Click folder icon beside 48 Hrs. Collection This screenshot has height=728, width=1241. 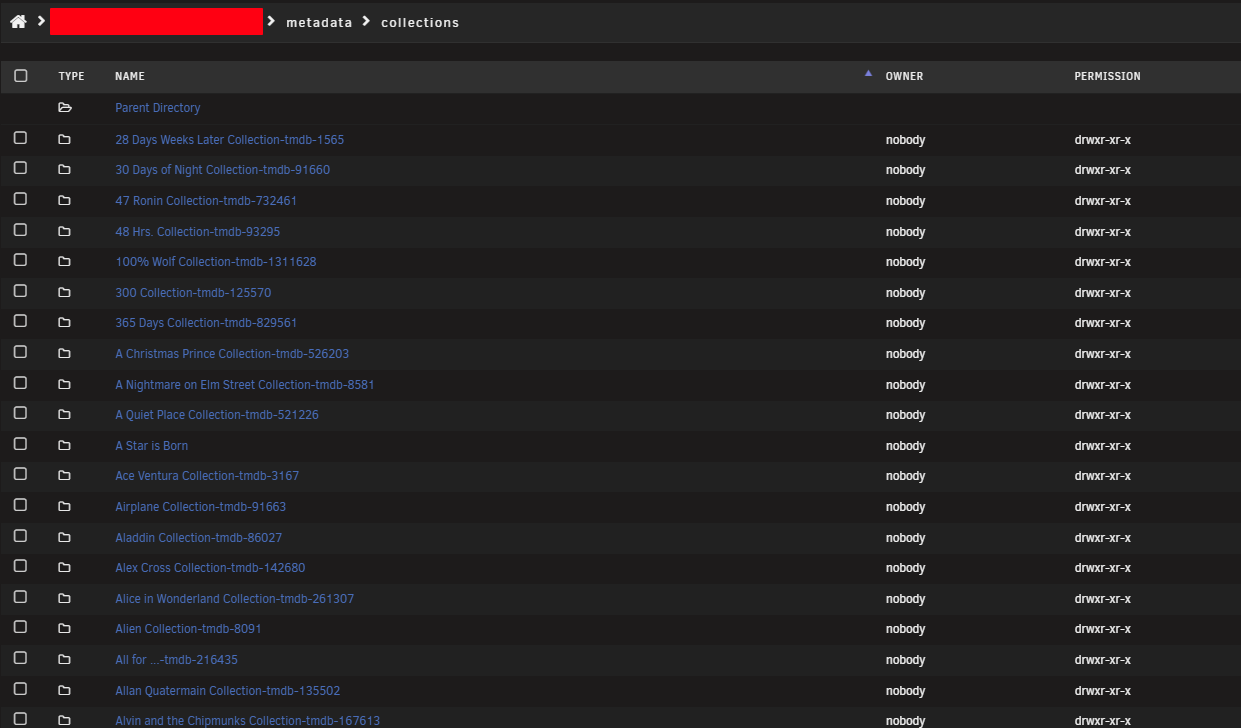(65, 231)
